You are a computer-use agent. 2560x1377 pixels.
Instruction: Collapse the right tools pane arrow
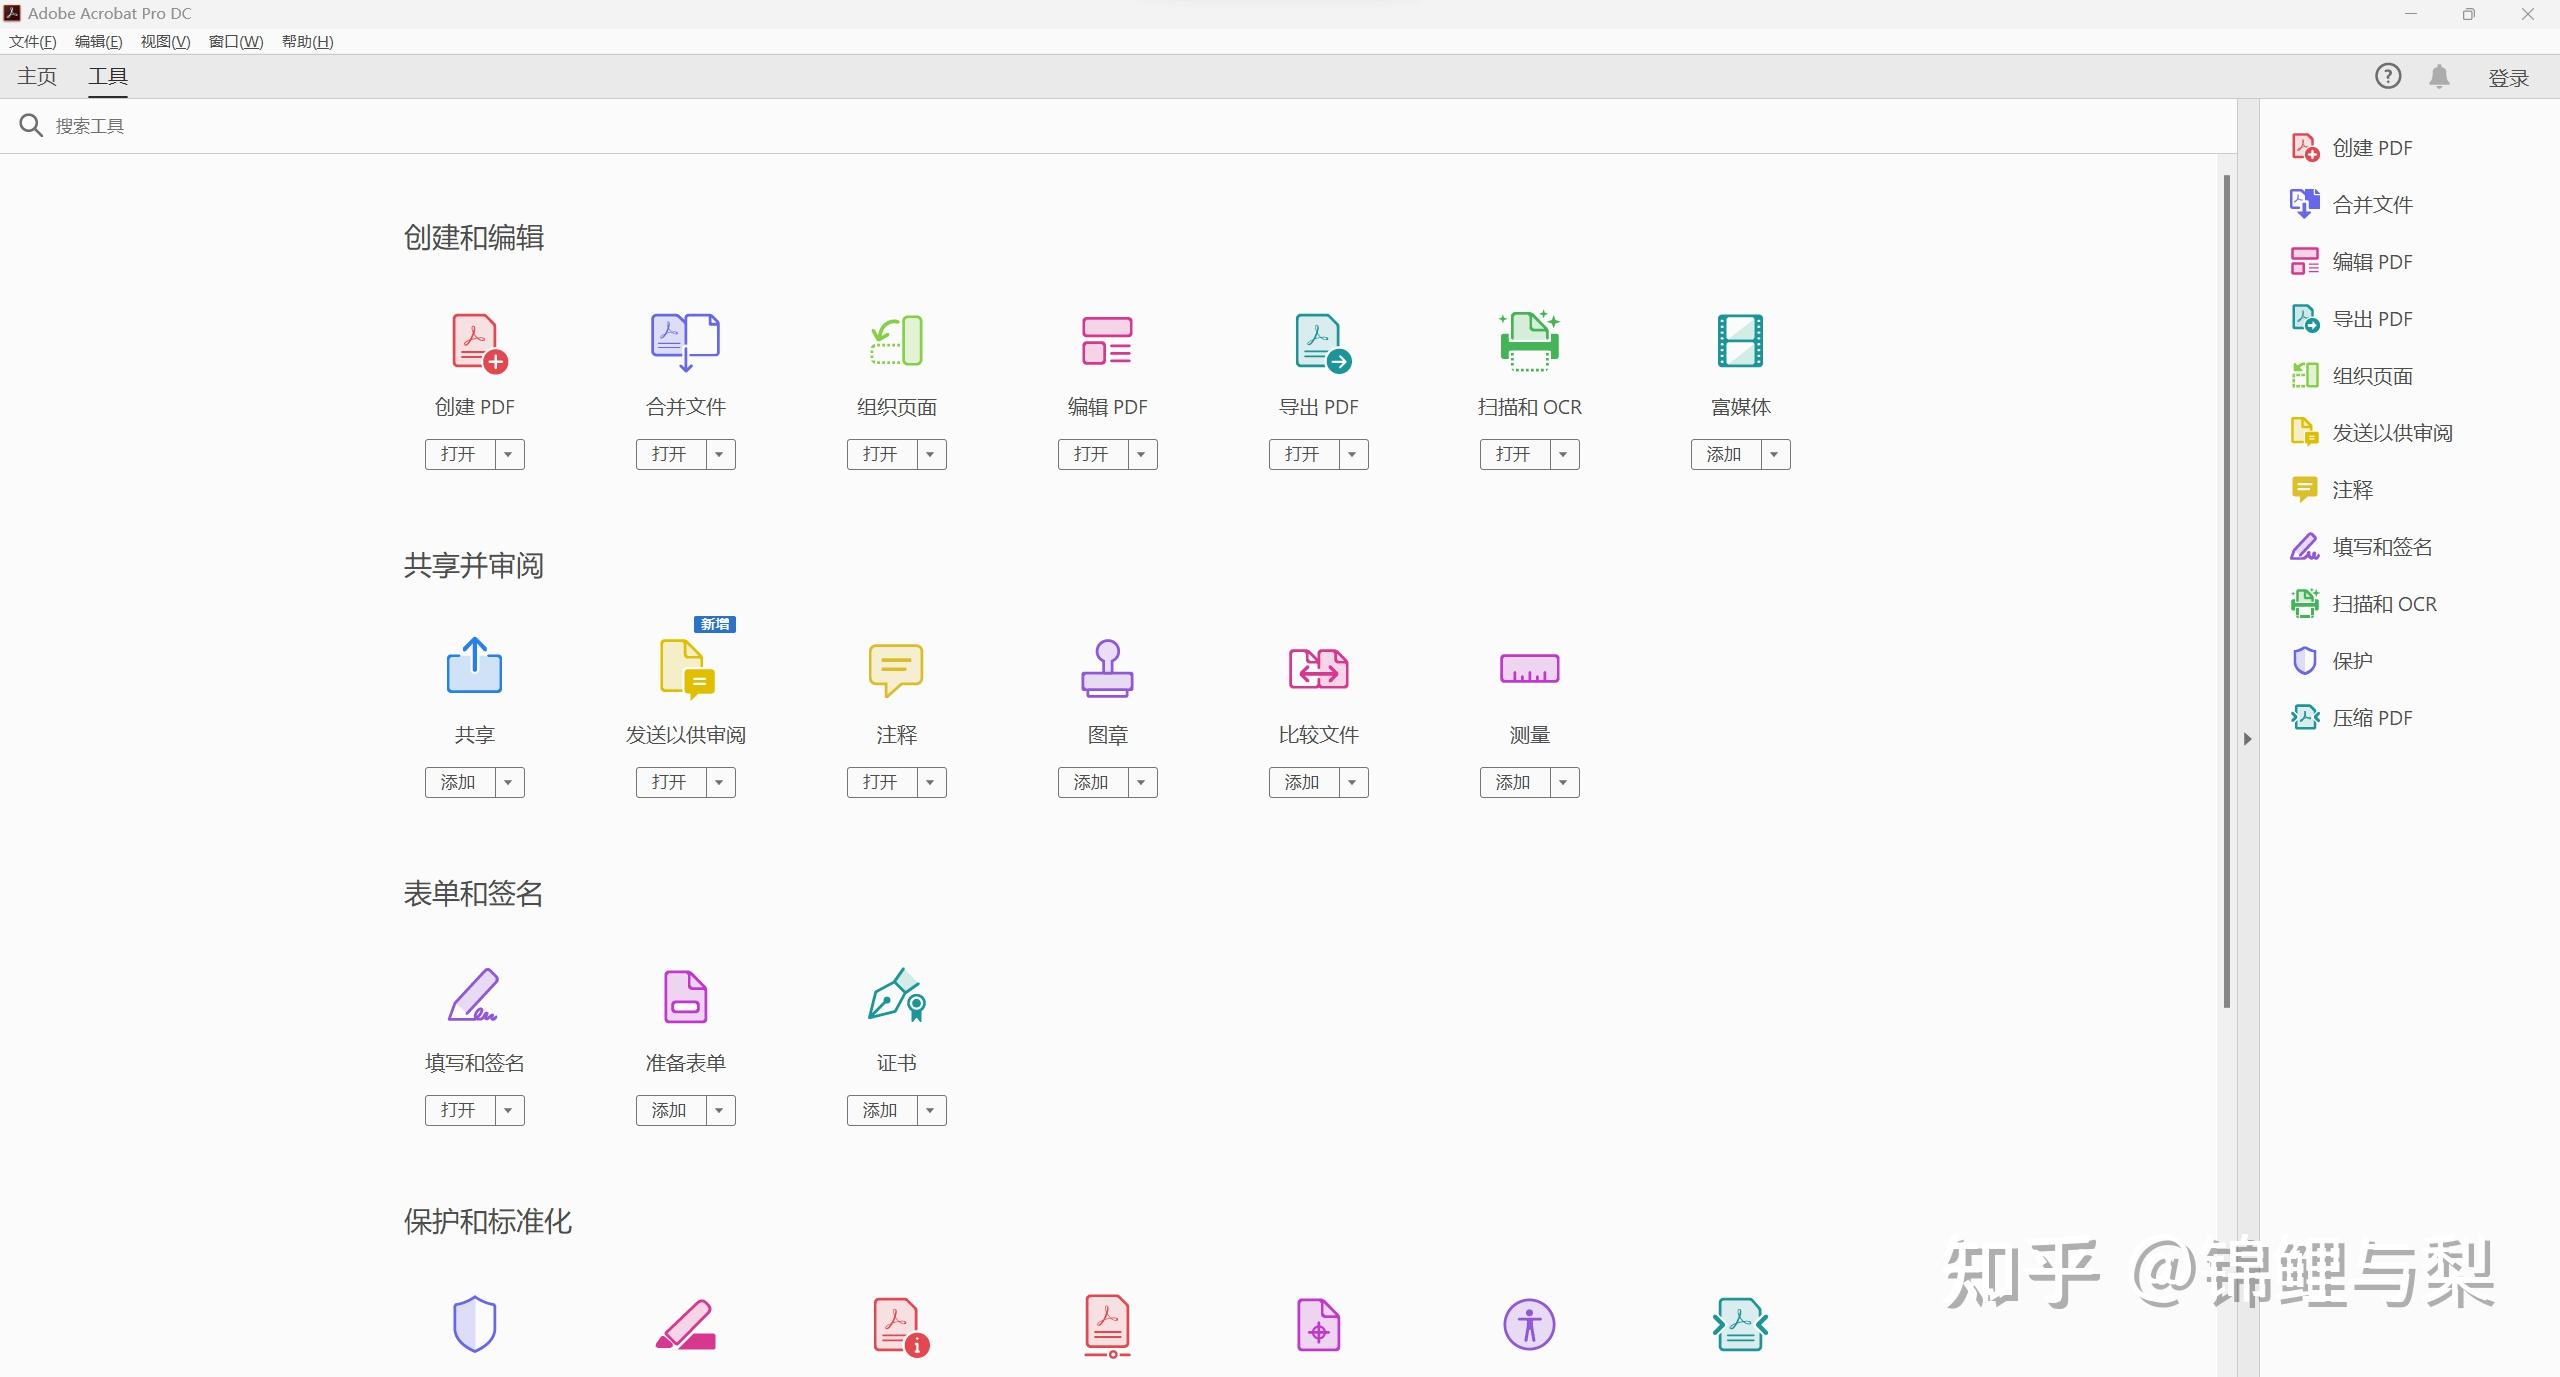tap(2247, 739)
